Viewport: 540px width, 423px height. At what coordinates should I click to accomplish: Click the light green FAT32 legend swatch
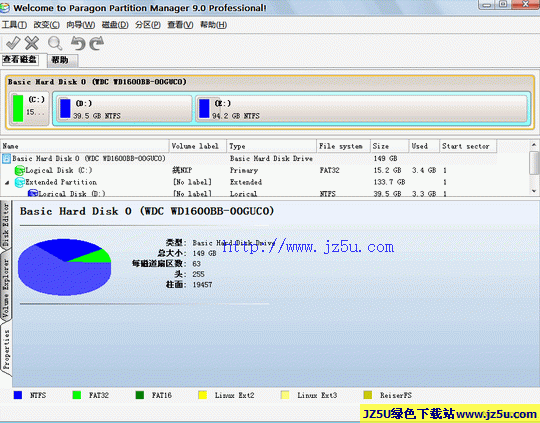(x=77, y=395)
